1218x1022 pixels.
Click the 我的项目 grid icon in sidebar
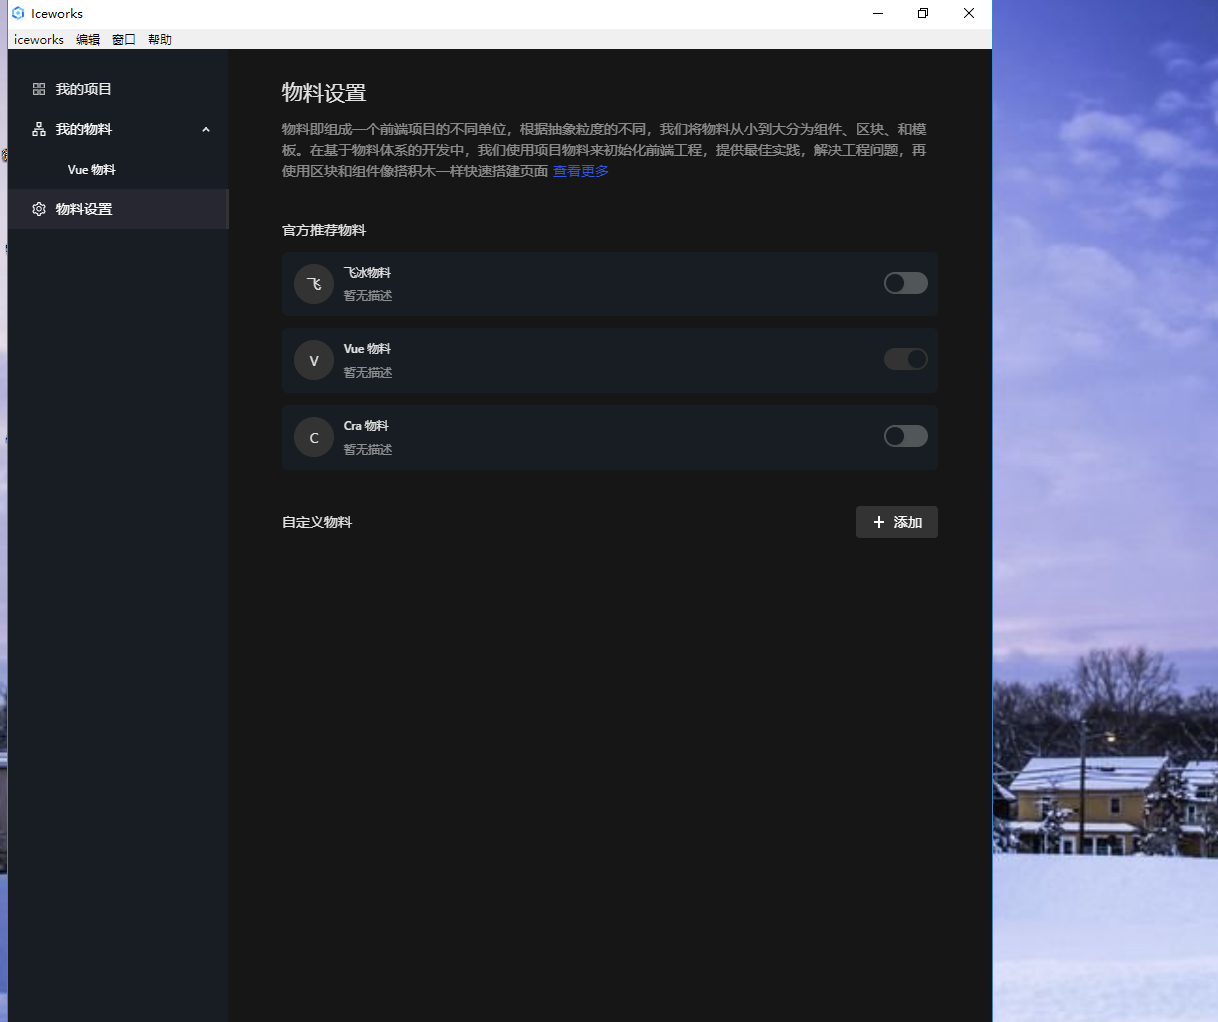38,89
